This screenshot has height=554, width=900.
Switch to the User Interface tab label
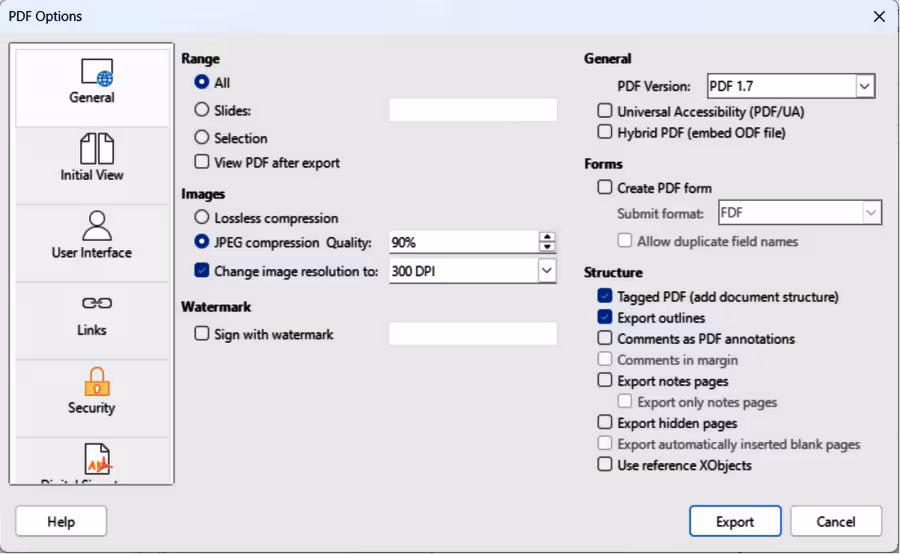coord(92,253)
